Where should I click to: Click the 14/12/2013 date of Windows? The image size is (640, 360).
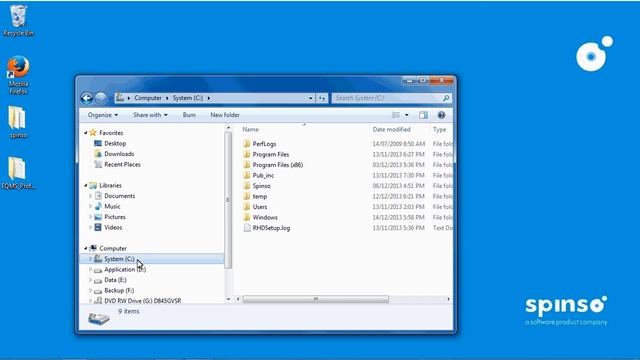398,218
